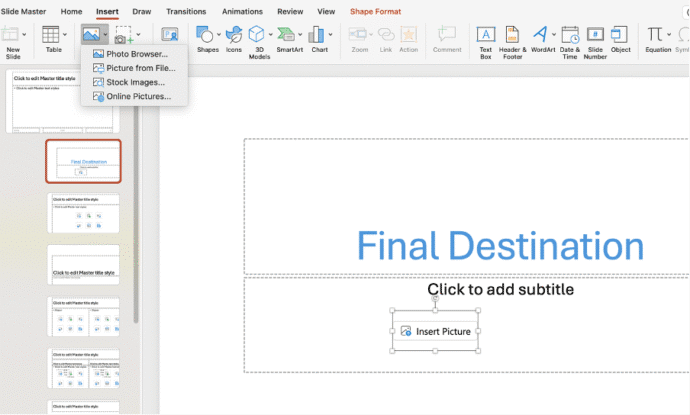Select the Final Destination layout thumbnail
The width and height of the screenshot is (690, 415).
tap(83, 160)
